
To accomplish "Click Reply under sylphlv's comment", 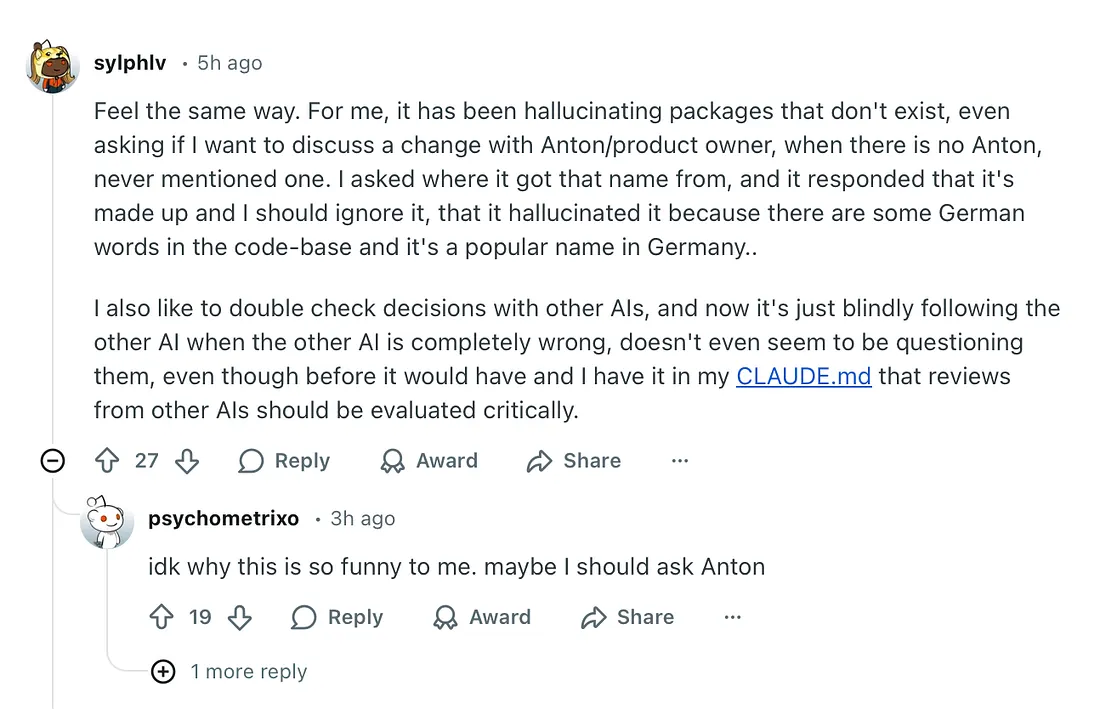I will click(x=284, y=461).
